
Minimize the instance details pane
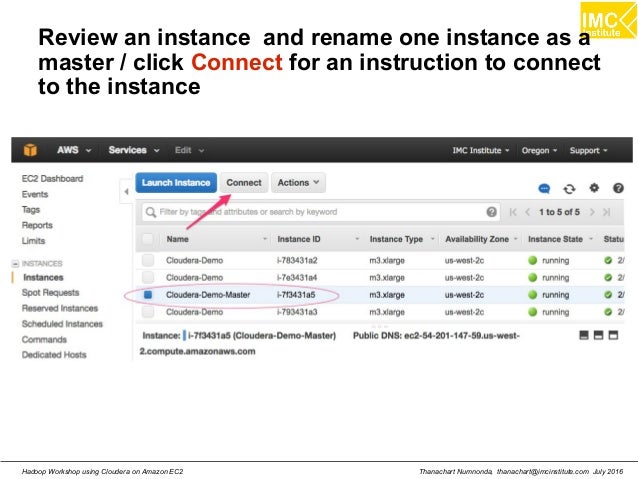click(583, 335)
